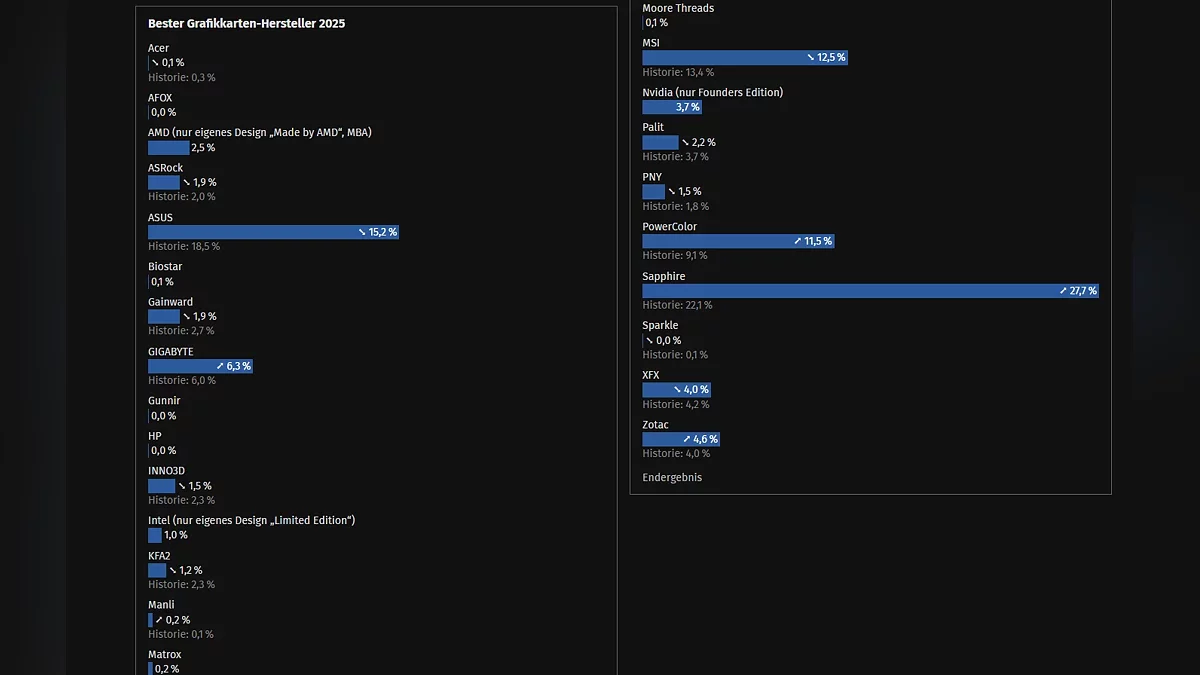Click the blue AMD 2,5 % result bar

pos(167,148)
